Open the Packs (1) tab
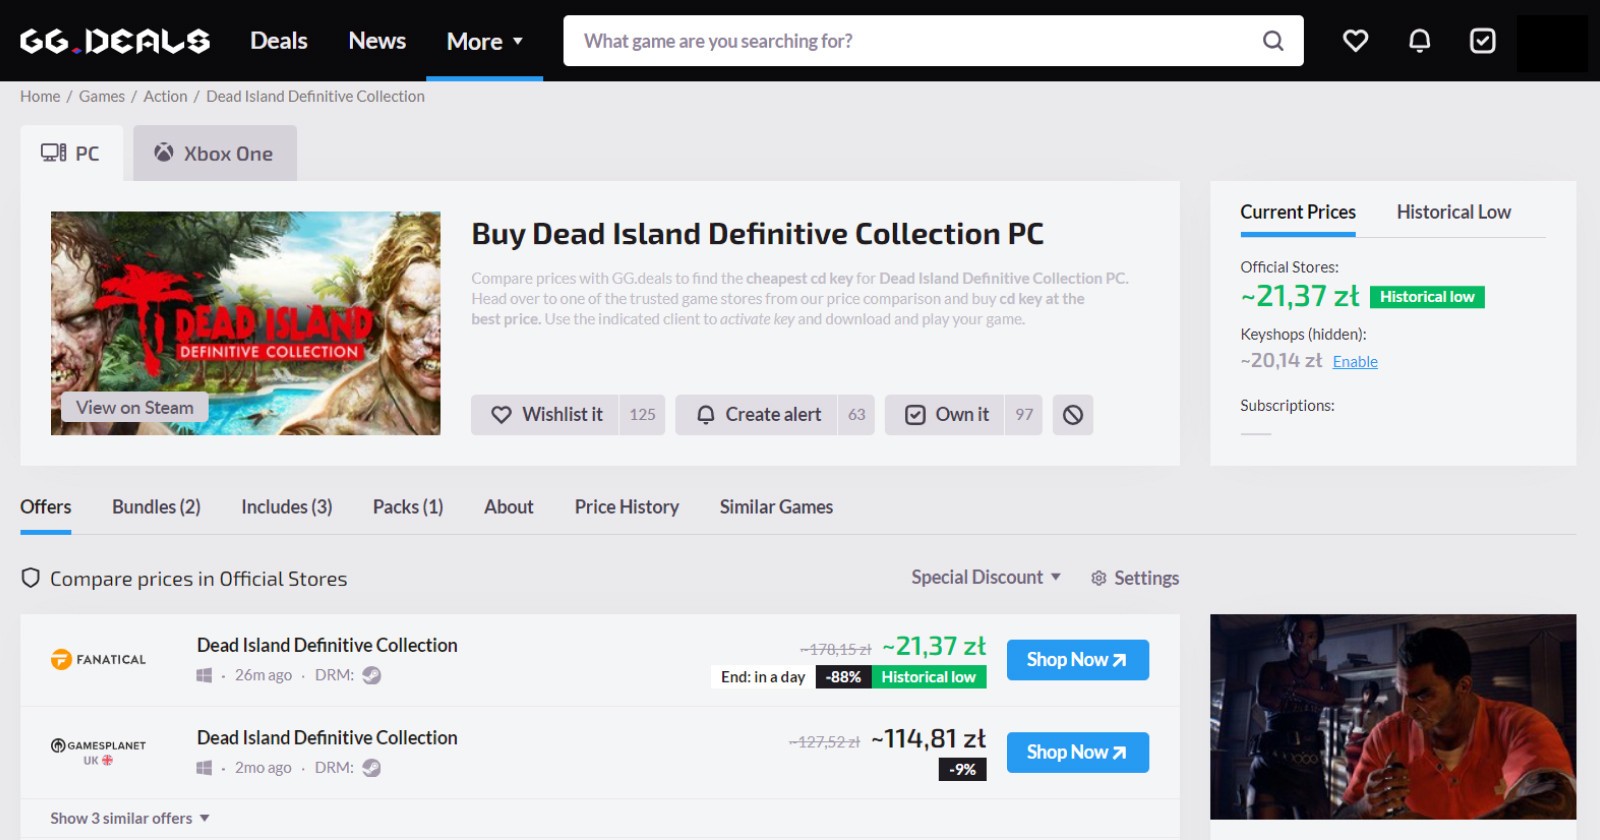This screenshot has height=840, width=1600. pos(408,507)
